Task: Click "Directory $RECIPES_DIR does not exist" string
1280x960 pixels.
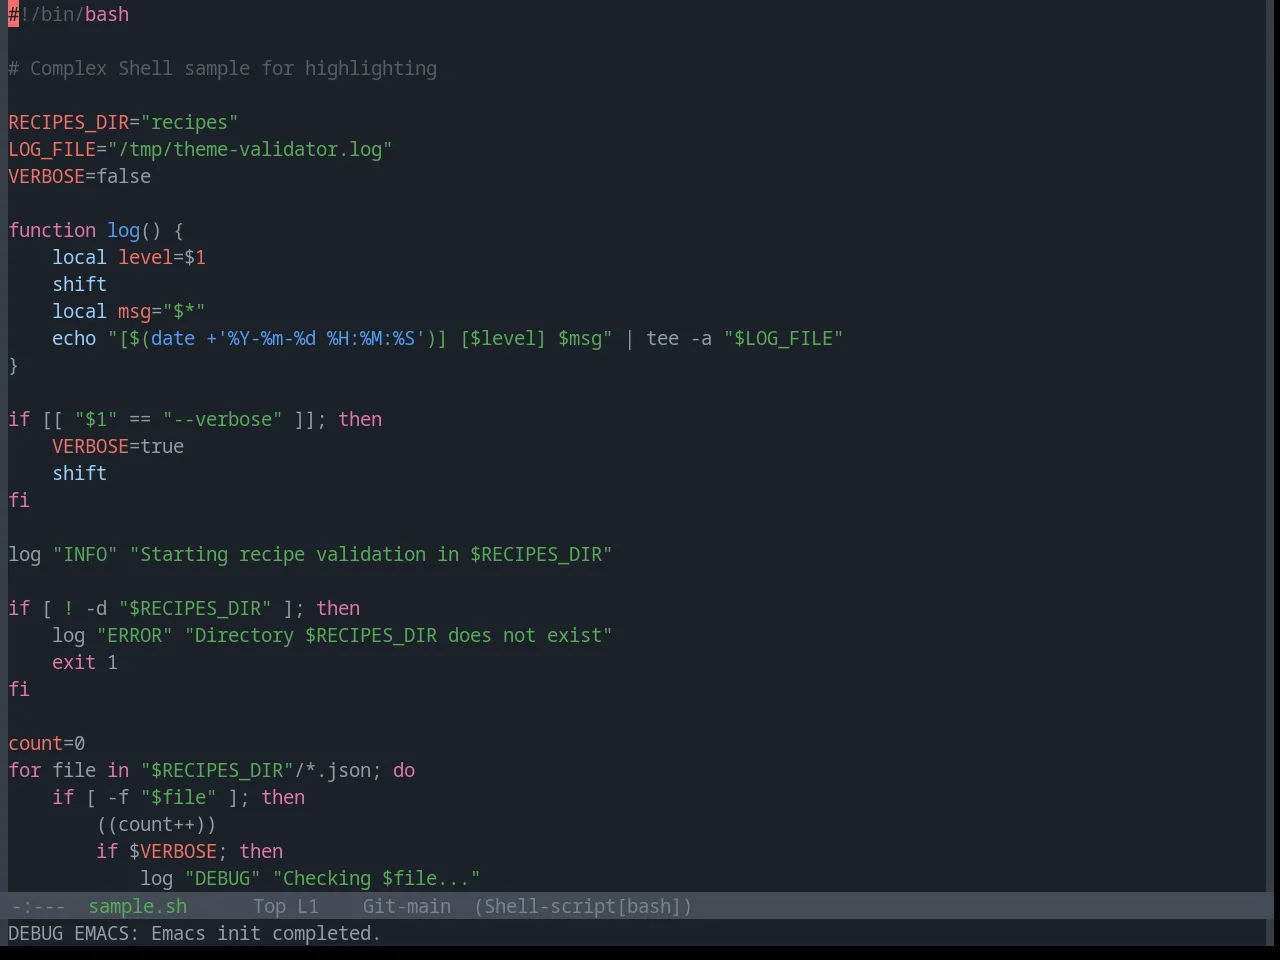Action: [398, 636]
